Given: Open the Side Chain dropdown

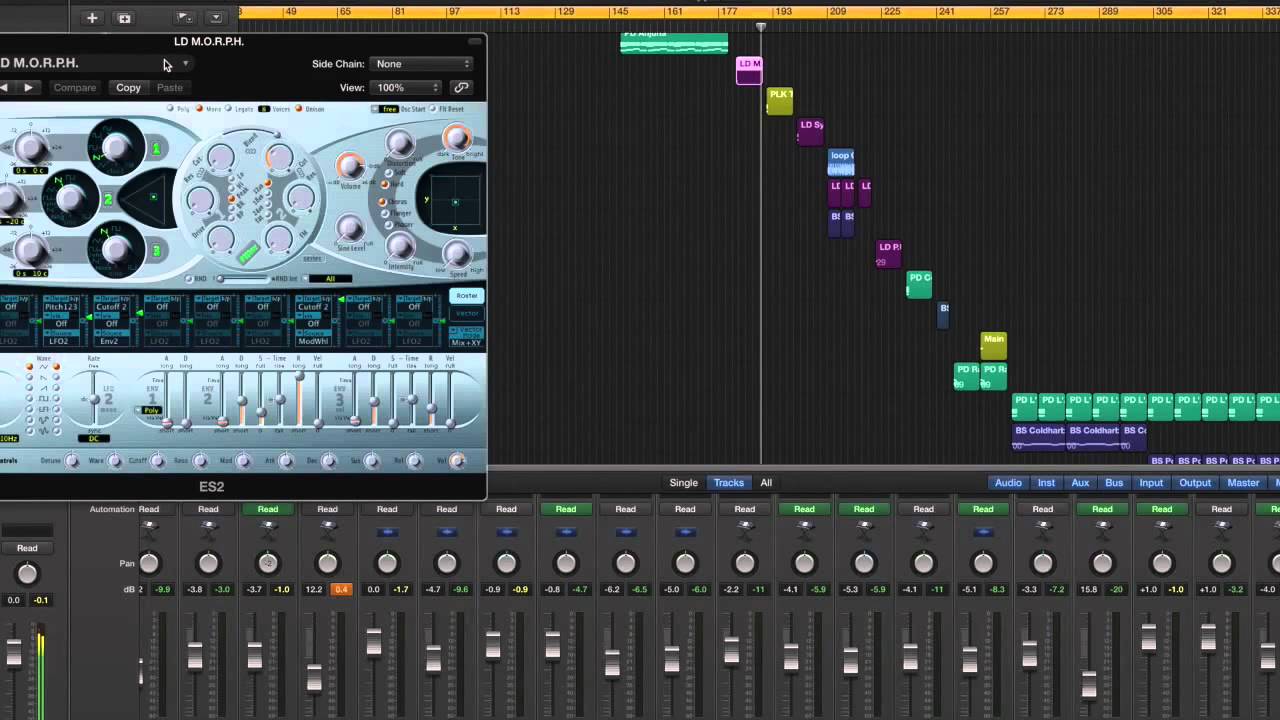Looking at the screenshot, I should [x=422, y=64].
